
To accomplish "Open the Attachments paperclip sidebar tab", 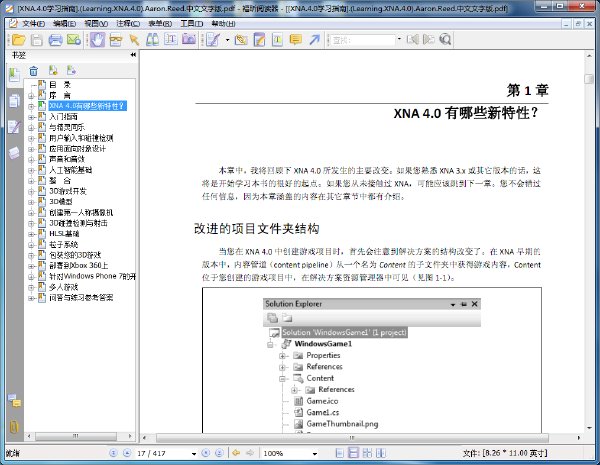I will (x=14, y=426).
